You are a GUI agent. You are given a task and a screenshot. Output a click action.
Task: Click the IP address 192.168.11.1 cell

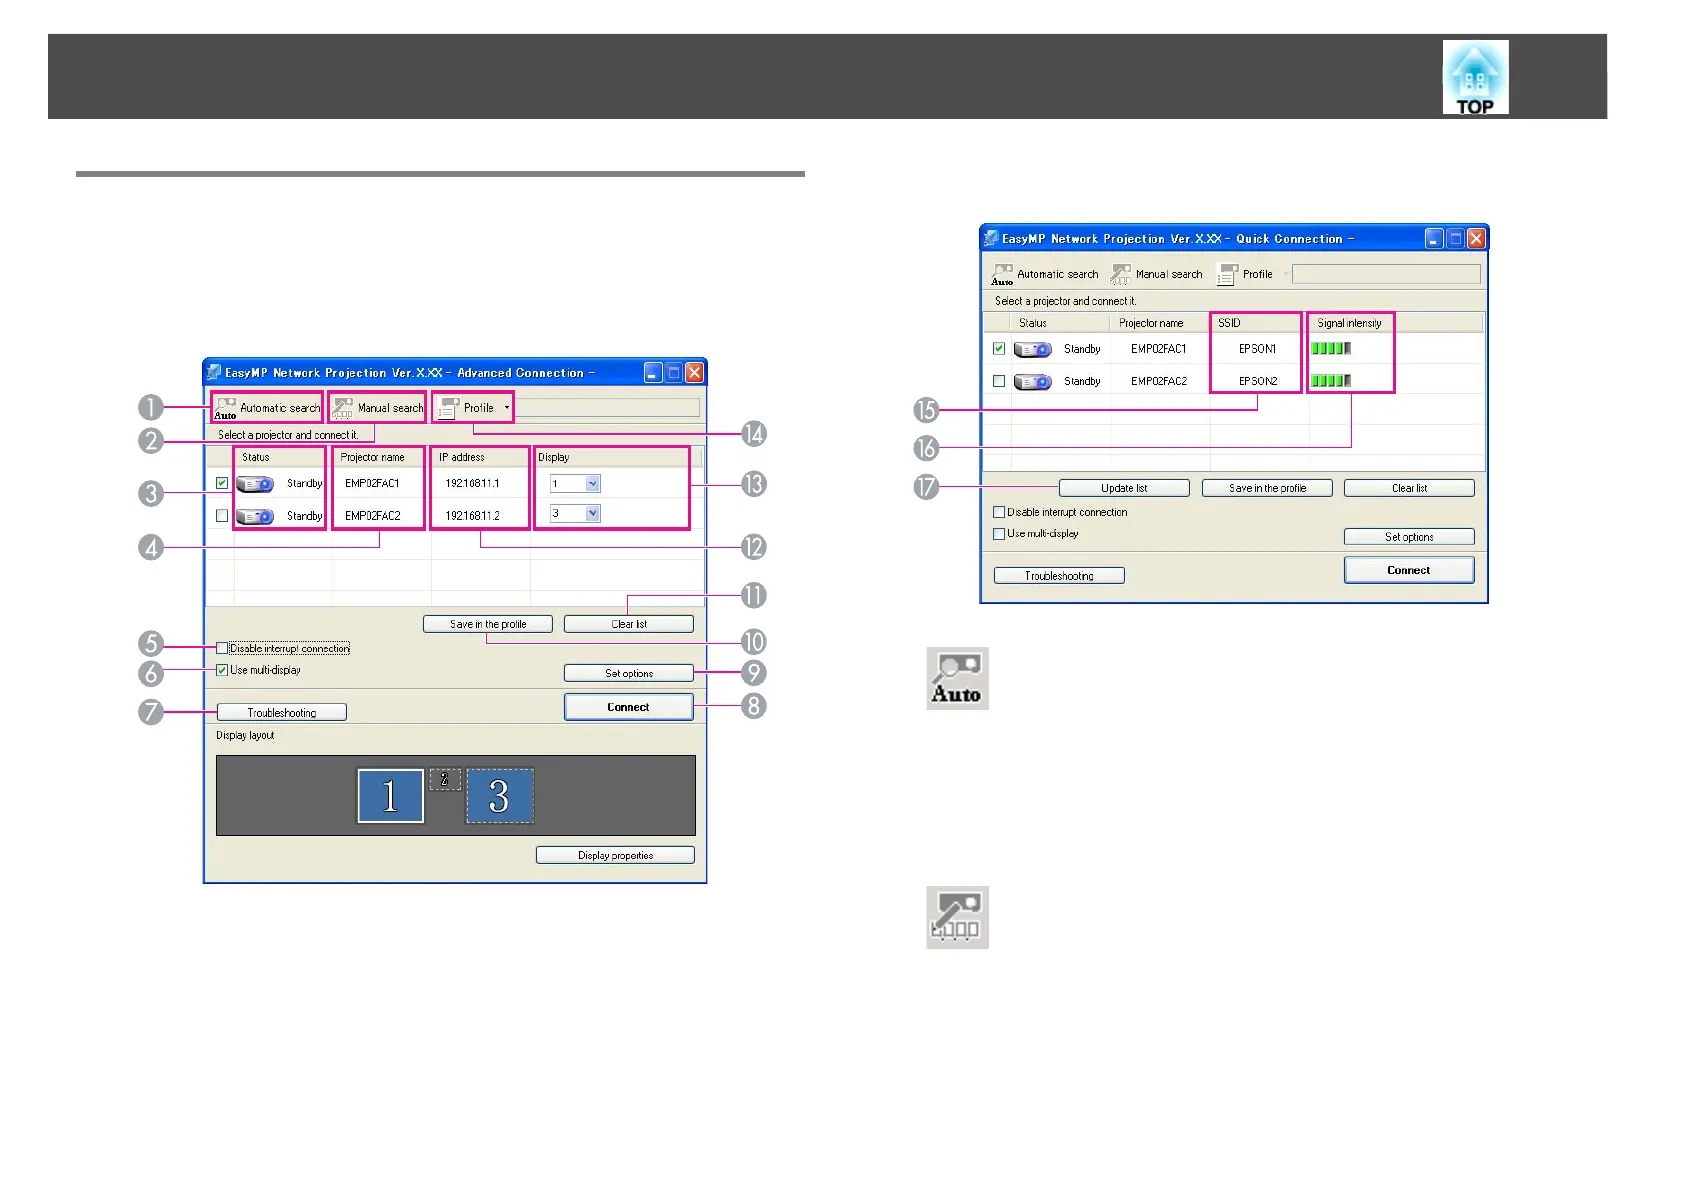(472, 484)
